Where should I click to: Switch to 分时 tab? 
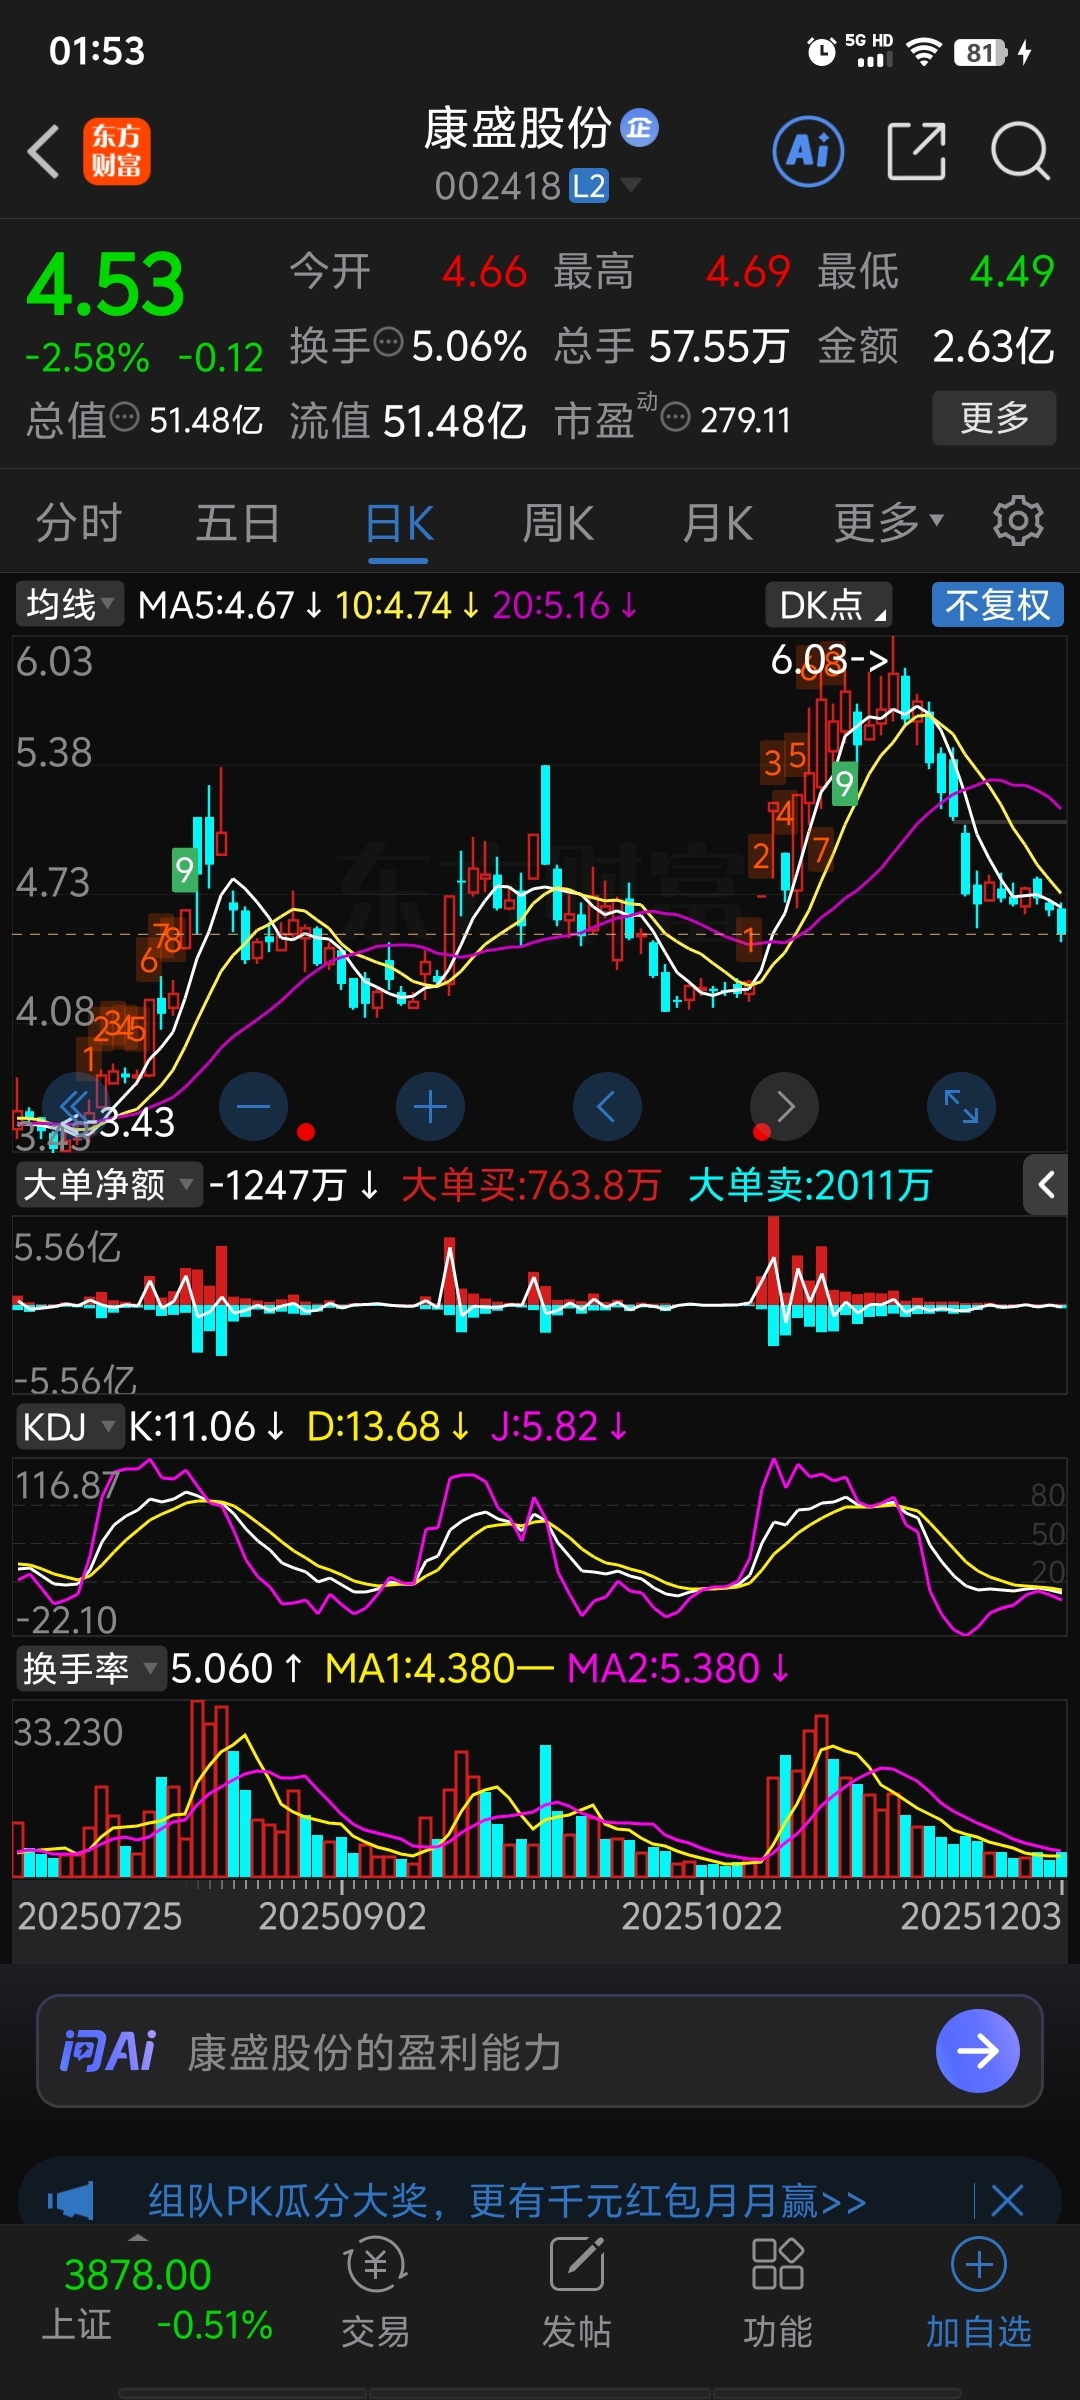(78, 522)
